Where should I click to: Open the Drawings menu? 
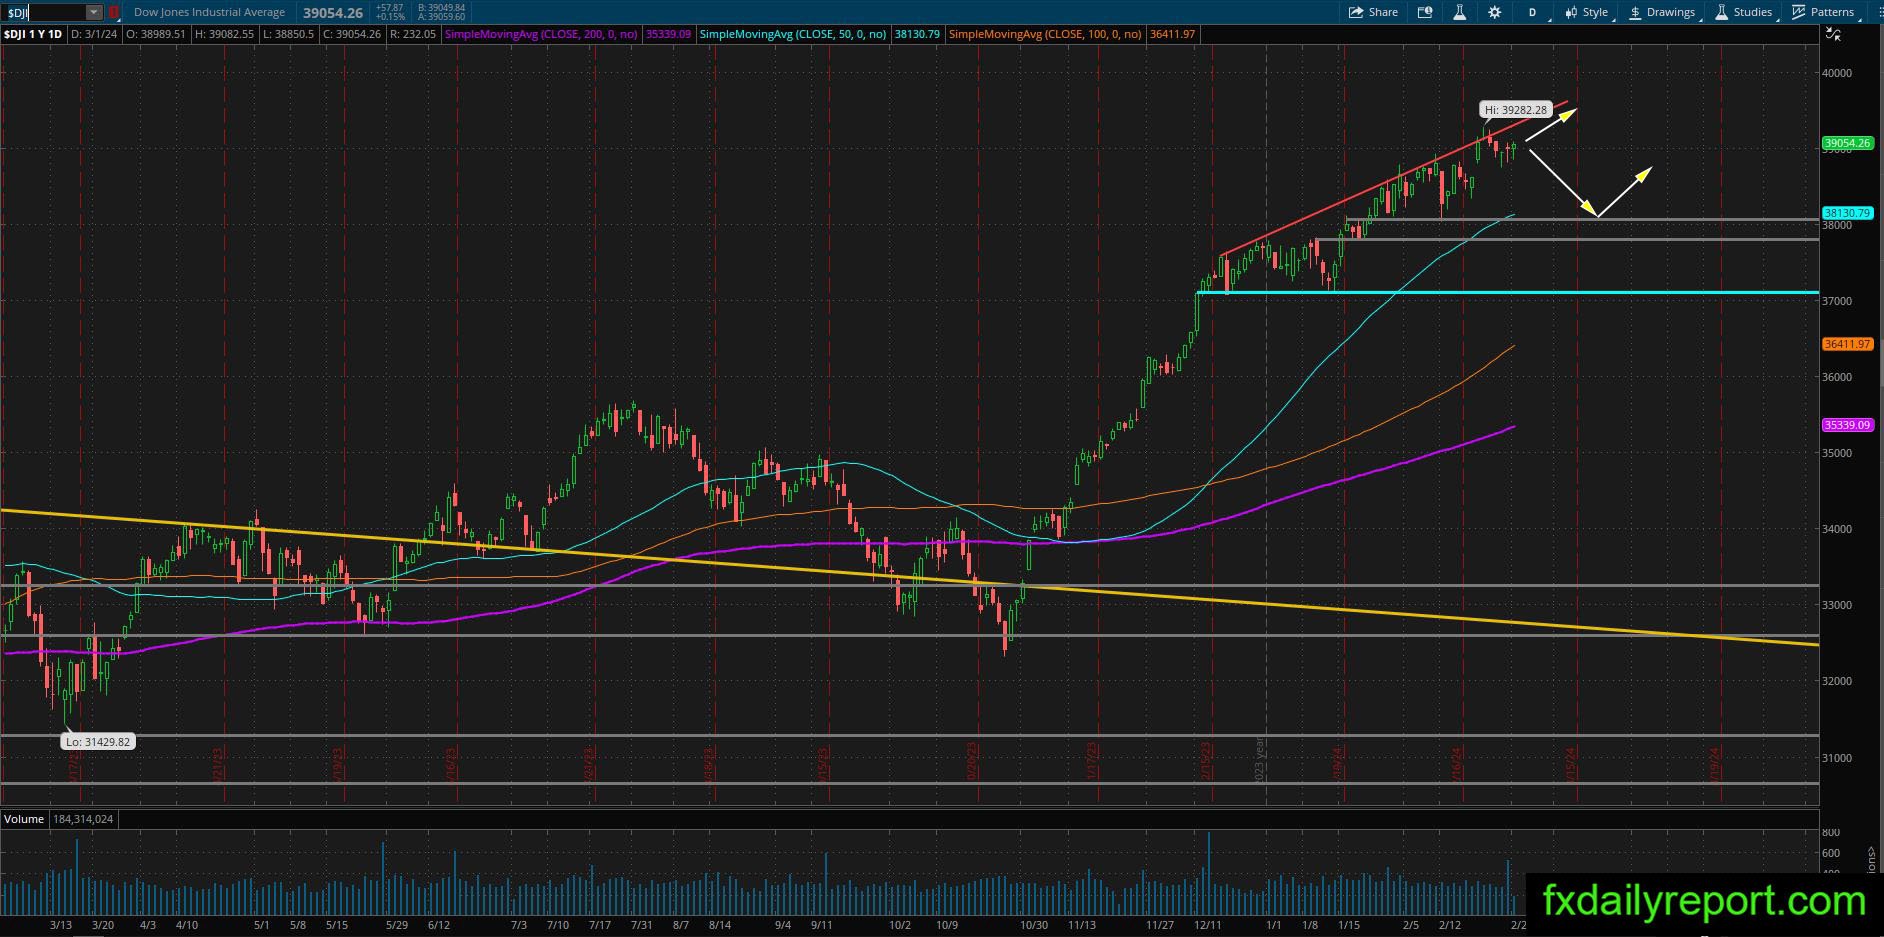click(x=1662, y=12)
